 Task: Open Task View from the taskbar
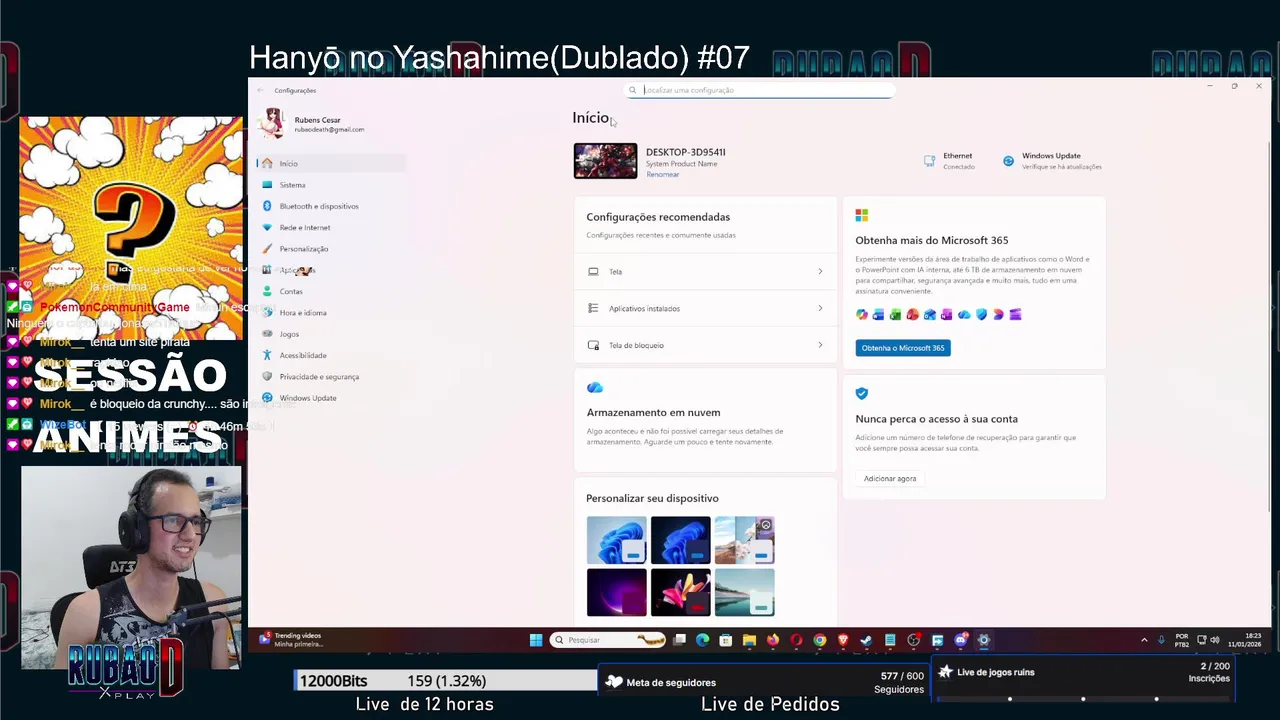click(x=679, y=640)
